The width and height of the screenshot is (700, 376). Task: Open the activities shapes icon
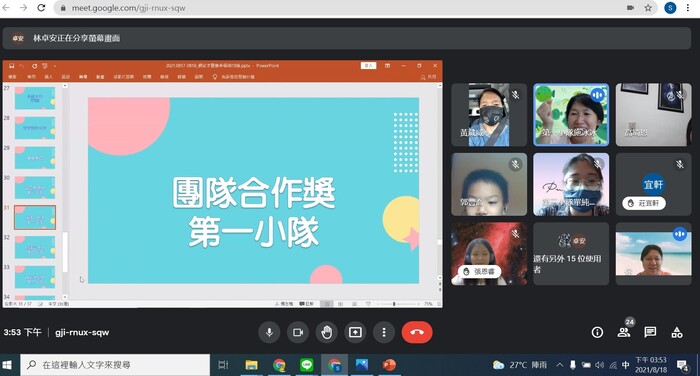[x=677, y=332]
